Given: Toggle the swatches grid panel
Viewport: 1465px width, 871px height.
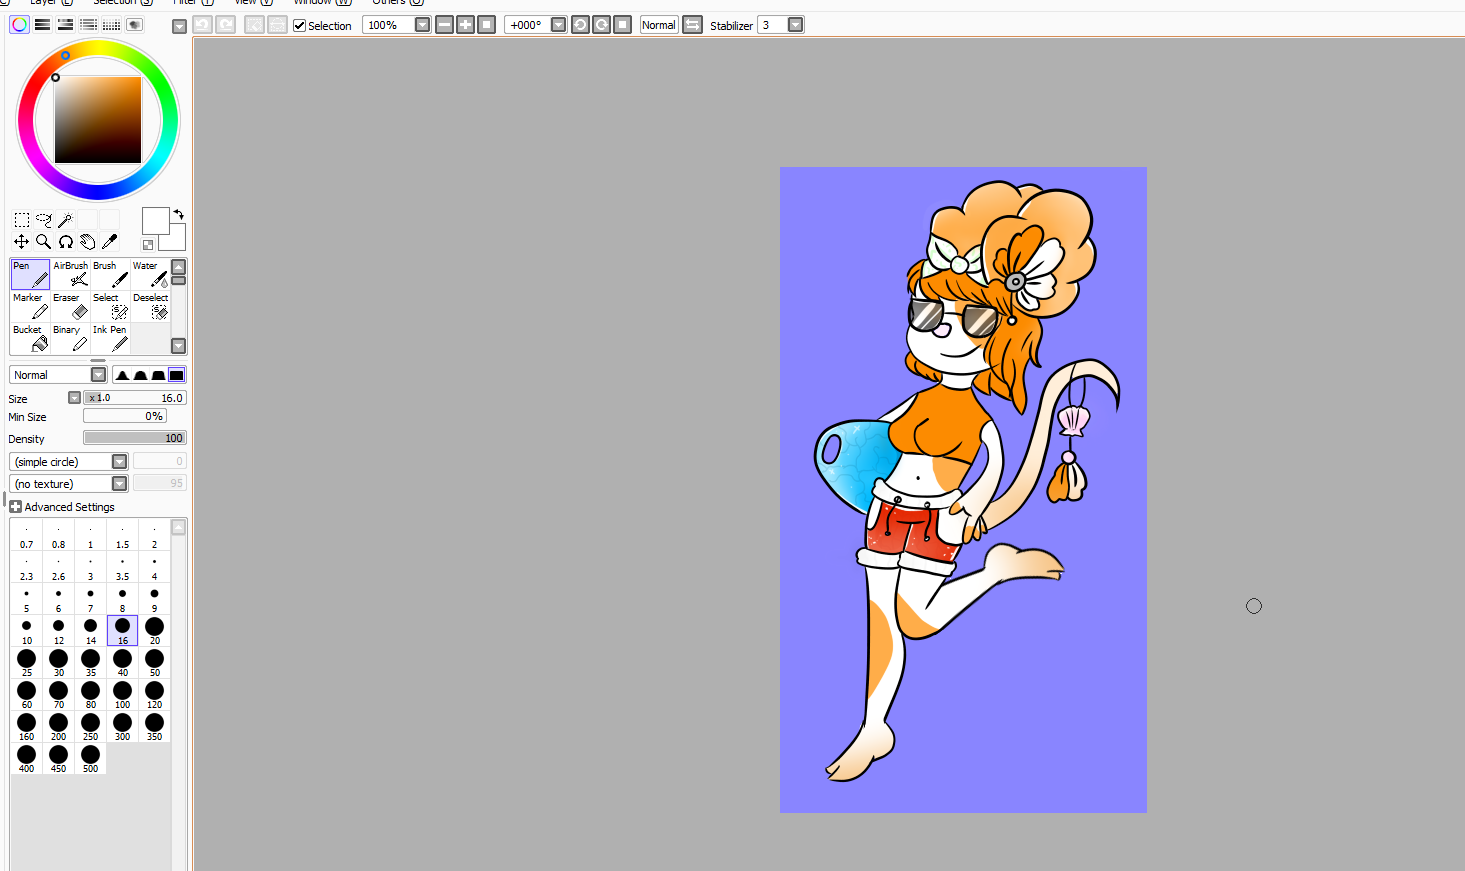Looking at the screenshot, I should (x=111, y=25).
